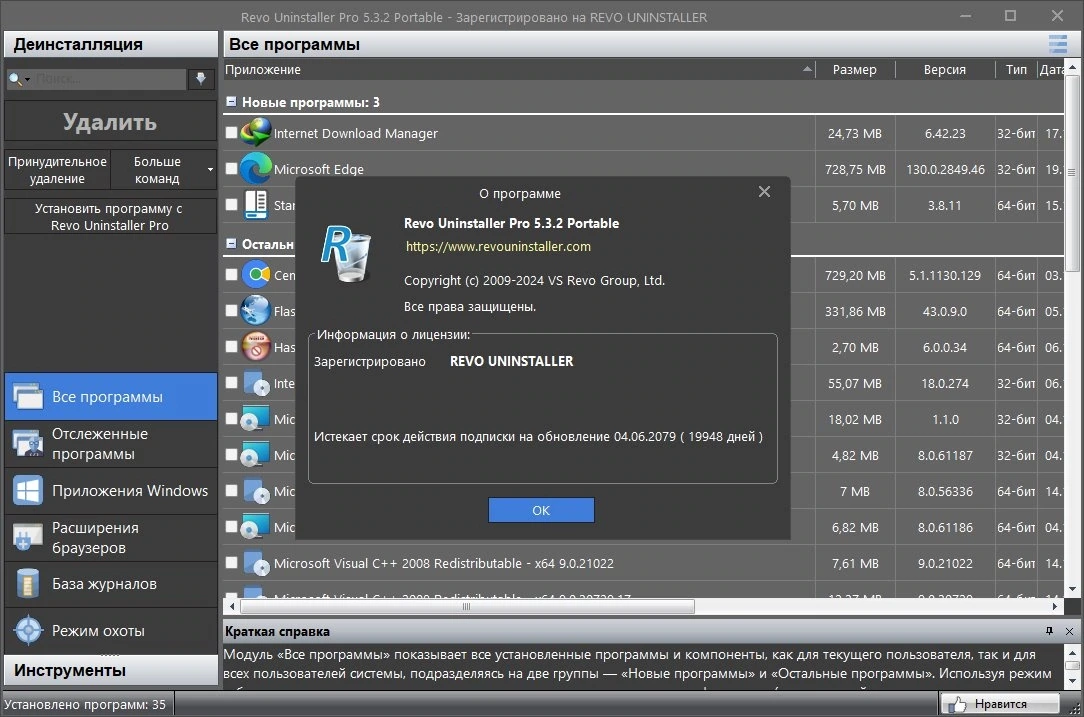Close the Краткая справка panel

[1069, 631]
